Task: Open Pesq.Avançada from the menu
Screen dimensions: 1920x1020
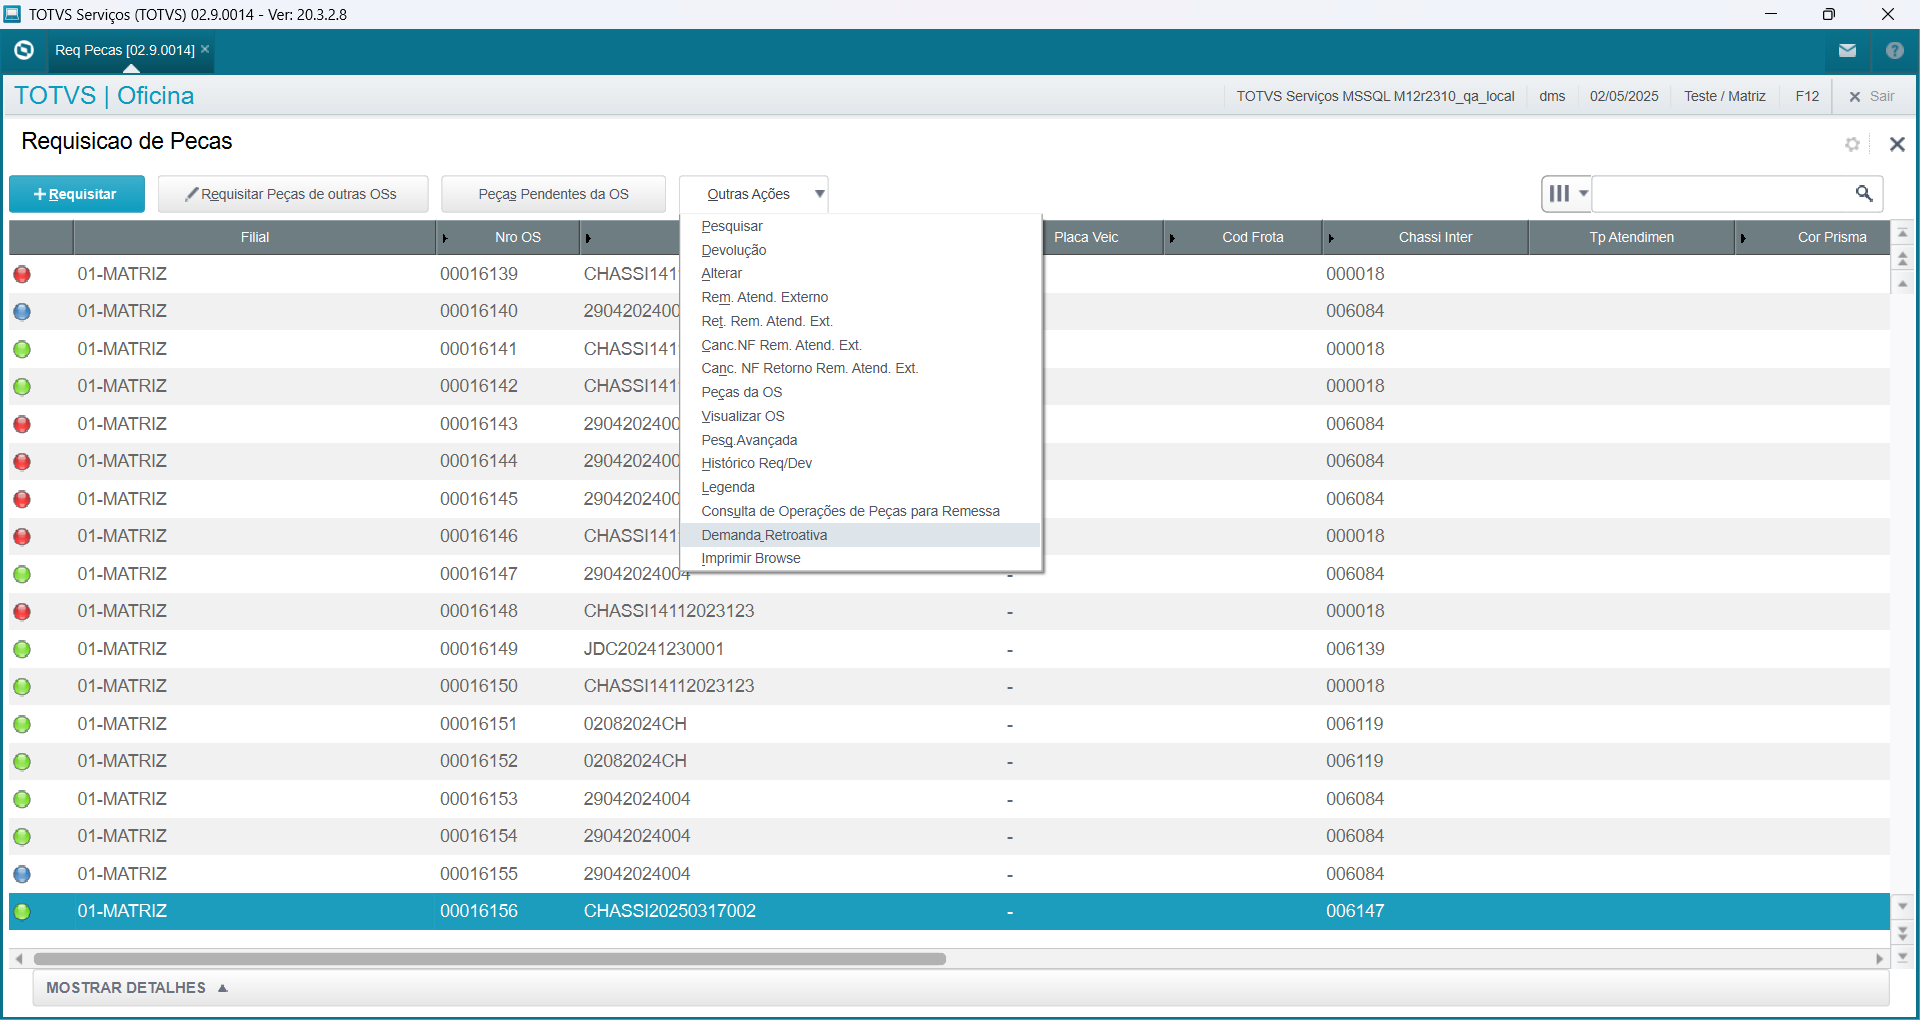Action: 860,440
